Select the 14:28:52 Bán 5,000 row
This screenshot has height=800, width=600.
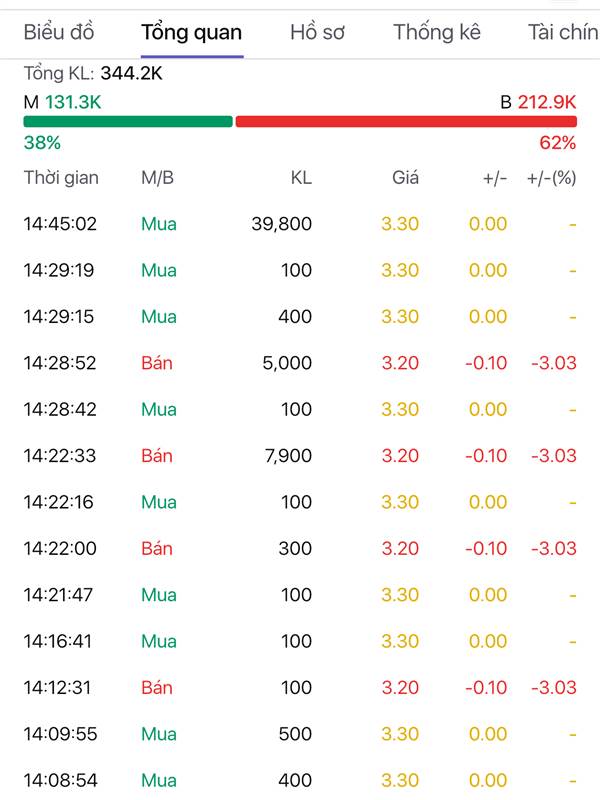pyautogui.click(x=300, y=363)
